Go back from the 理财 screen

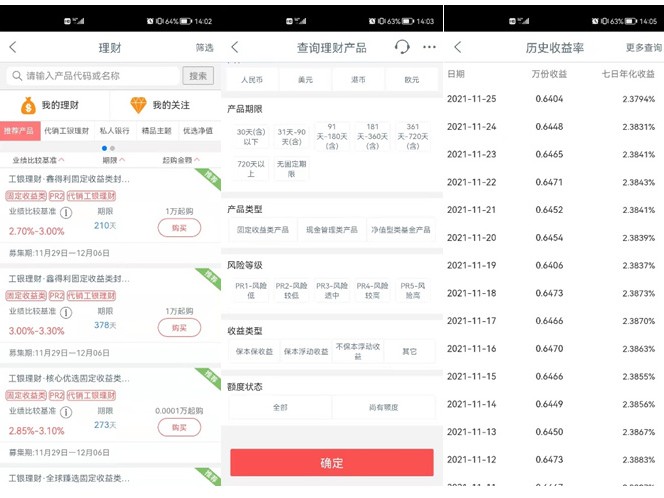click(x=13, y=47)
